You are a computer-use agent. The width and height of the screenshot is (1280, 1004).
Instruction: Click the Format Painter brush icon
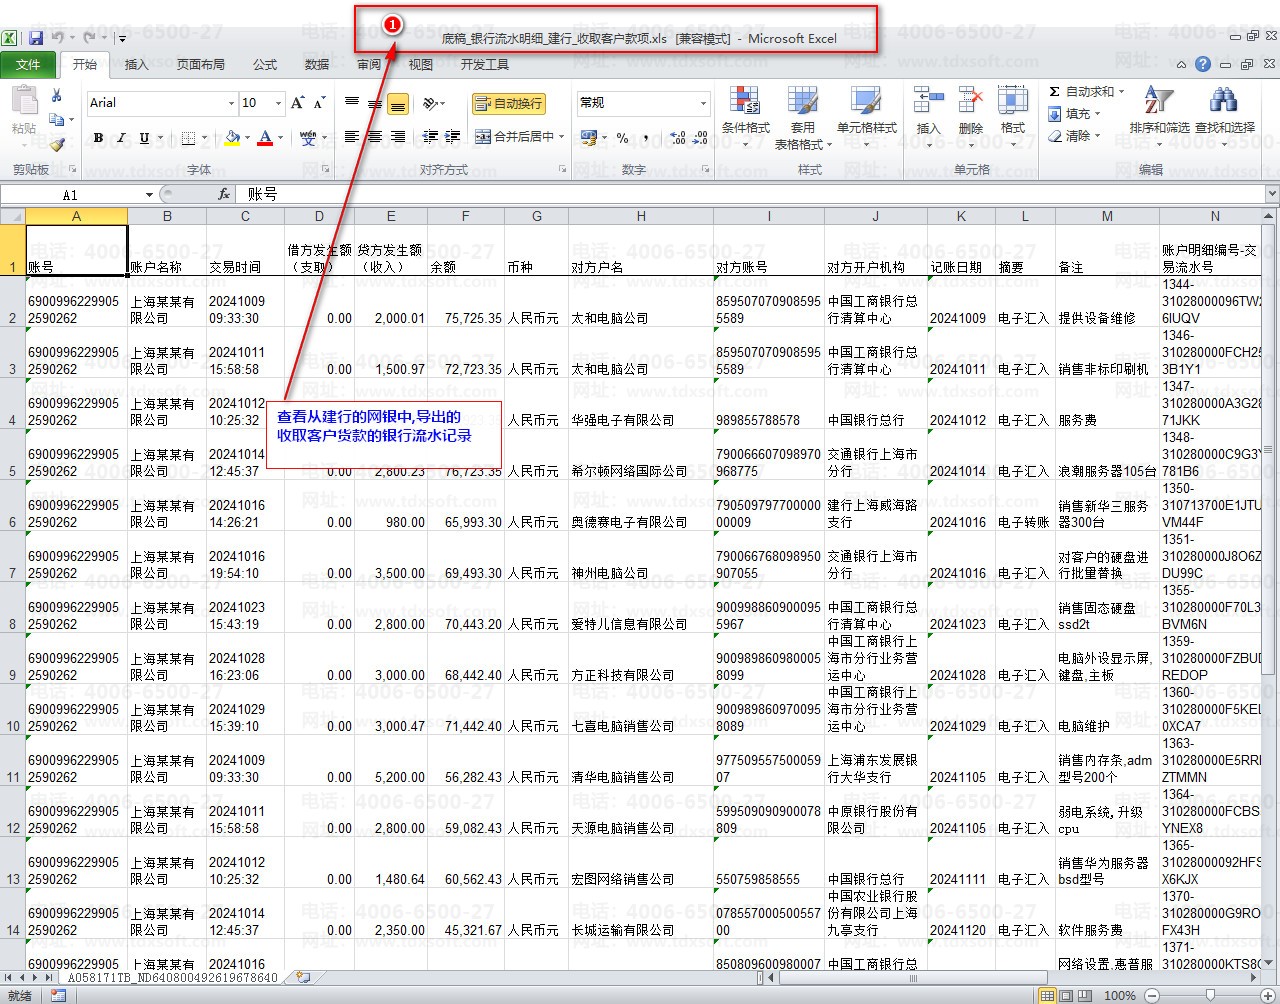(x=57, y=144)
